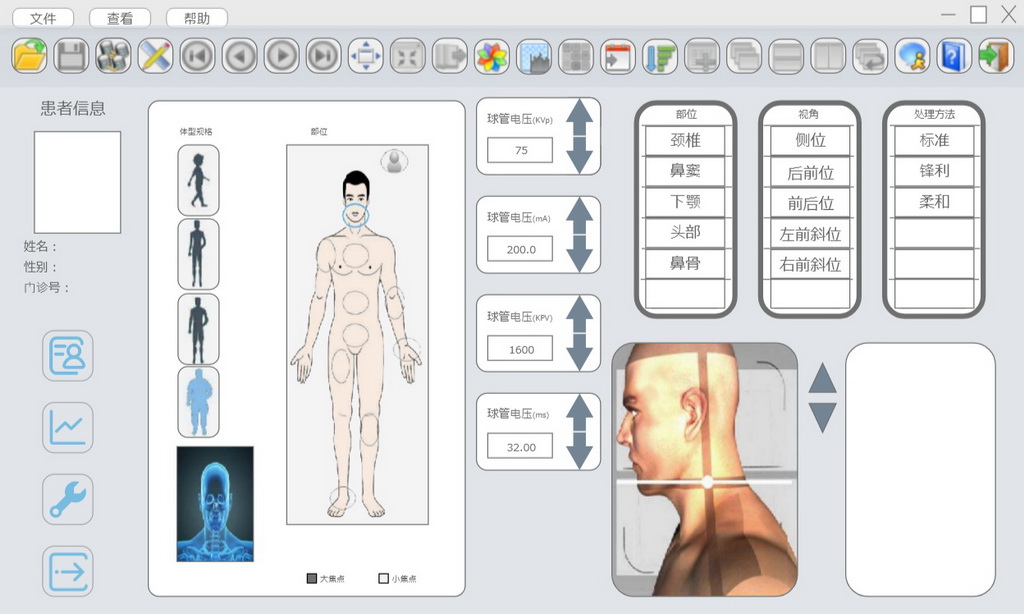The width and height of the screenshot is (1024, 614).
Task: Choose 侧位 in the 视角 list
Action: coord(810,140)
